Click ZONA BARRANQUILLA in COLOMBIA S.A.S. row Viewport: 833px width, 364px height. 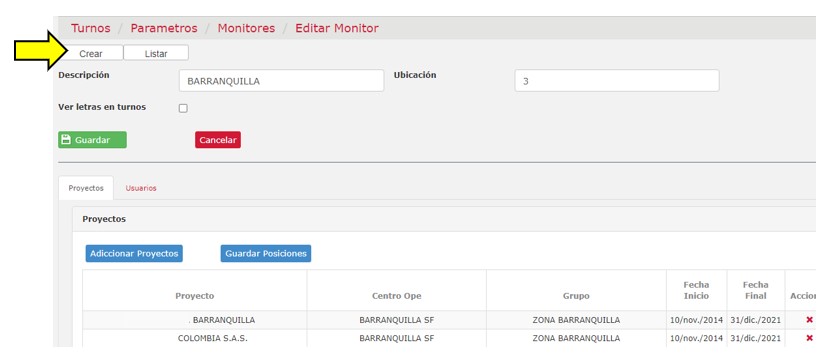pyautogui.click(x=576, y=338)
